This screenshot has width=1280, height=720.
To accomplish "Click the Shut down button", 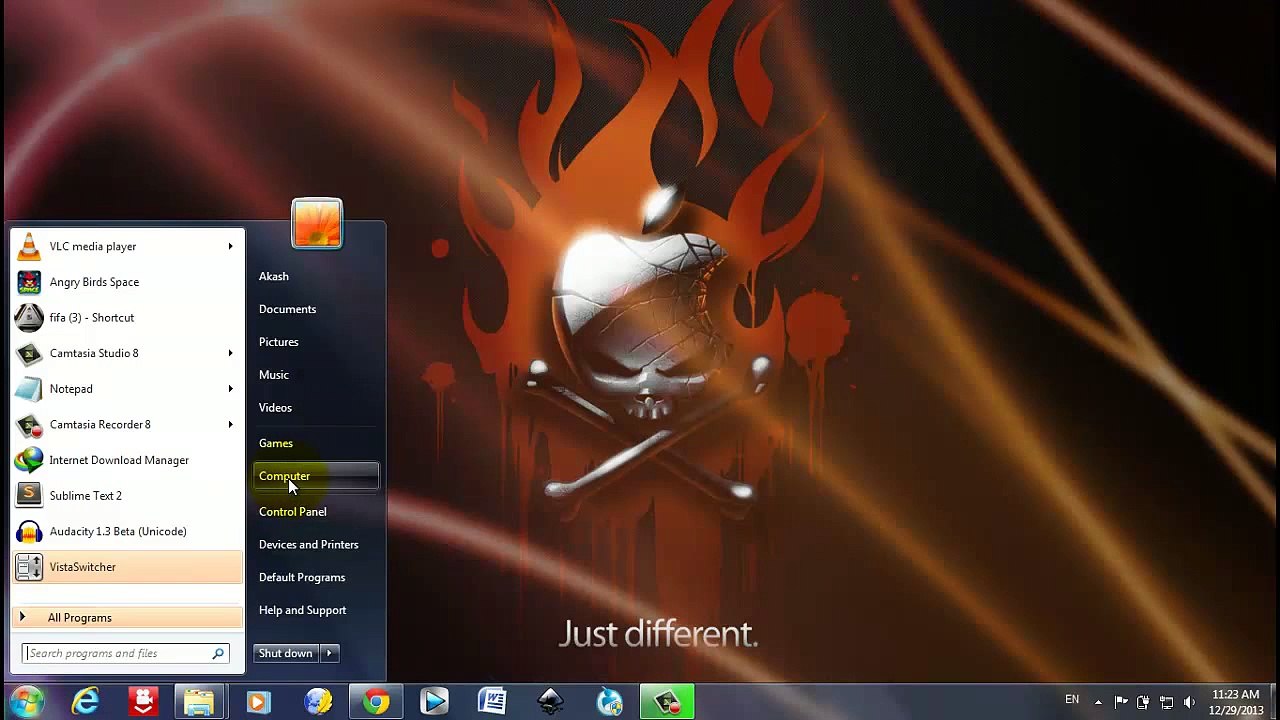I will tap(286, 653).
